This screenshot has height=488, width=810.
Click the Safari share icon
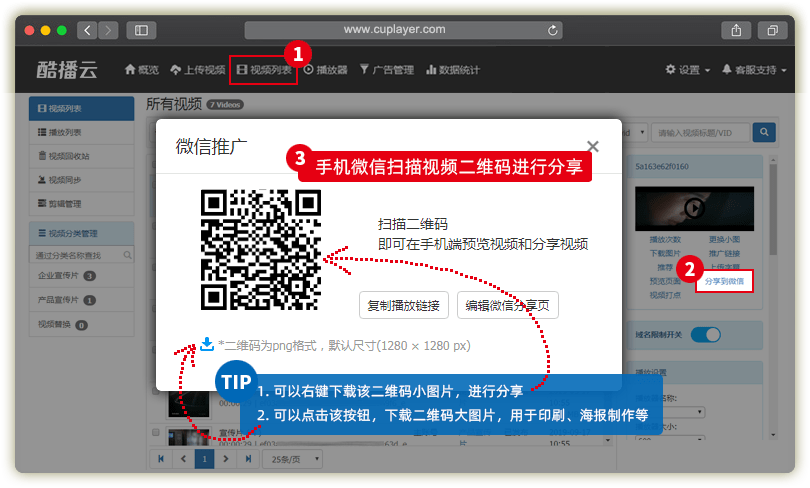pos(736,30)
